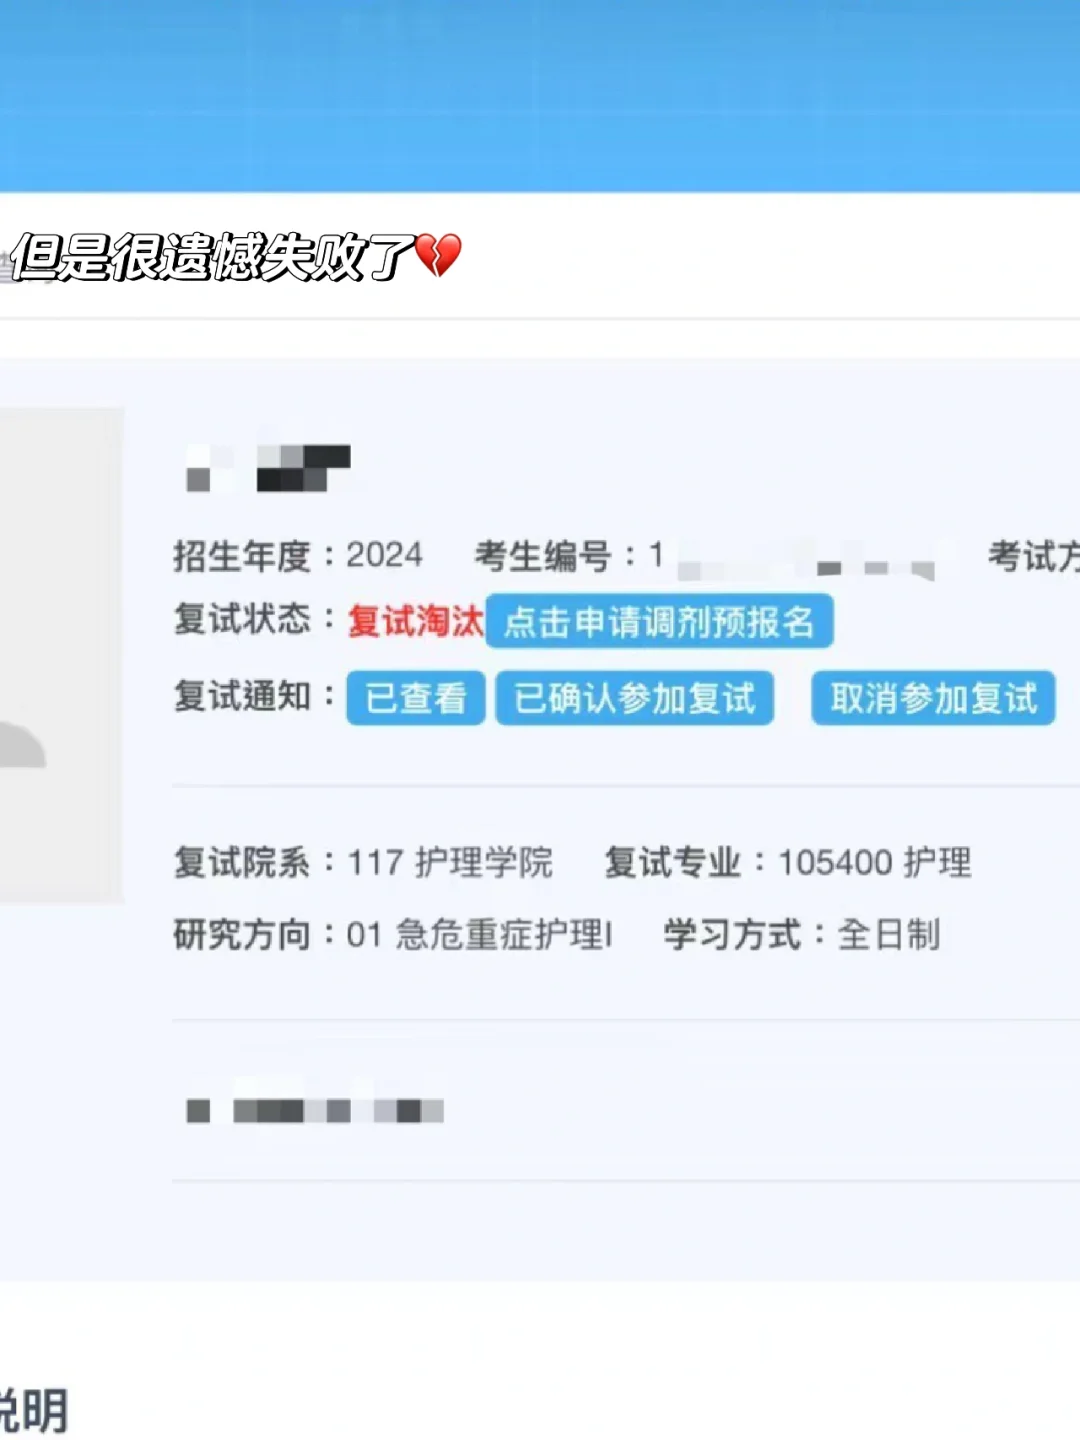Click the 复试通知 label

pos(243,696)
